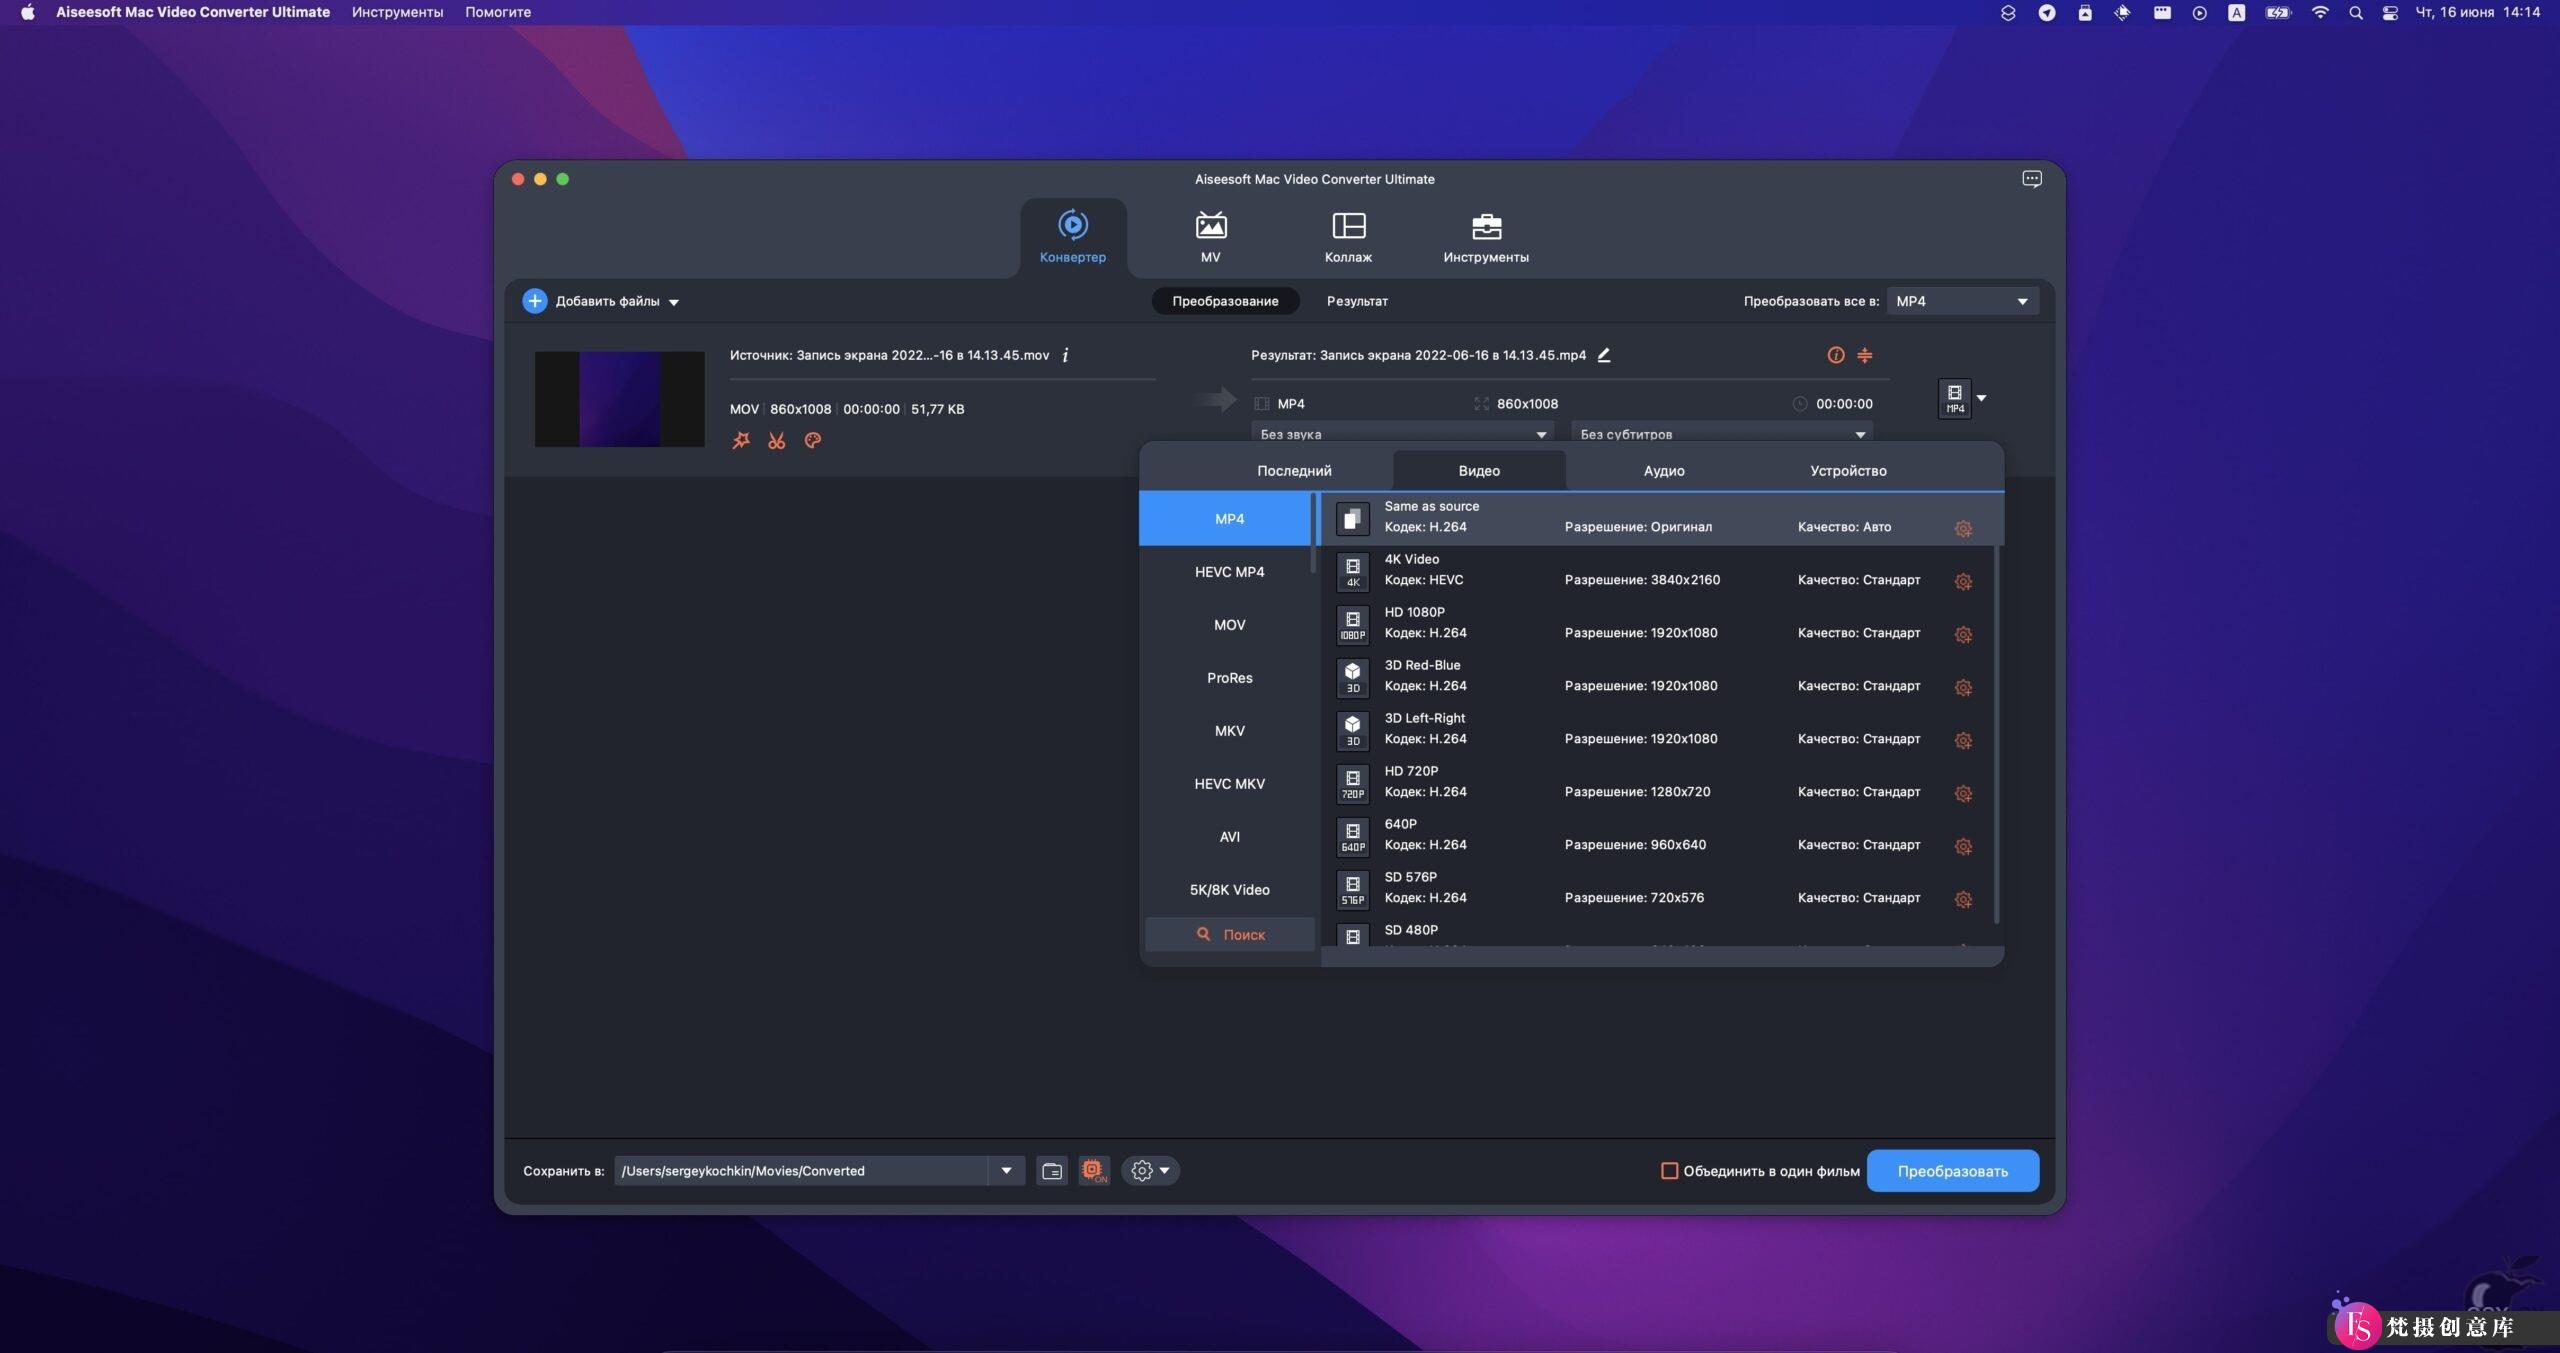The height and width of the screenshot is (1353, 2560).
Task: Open settings gear for HD 720P
Action: [1963, 793]
